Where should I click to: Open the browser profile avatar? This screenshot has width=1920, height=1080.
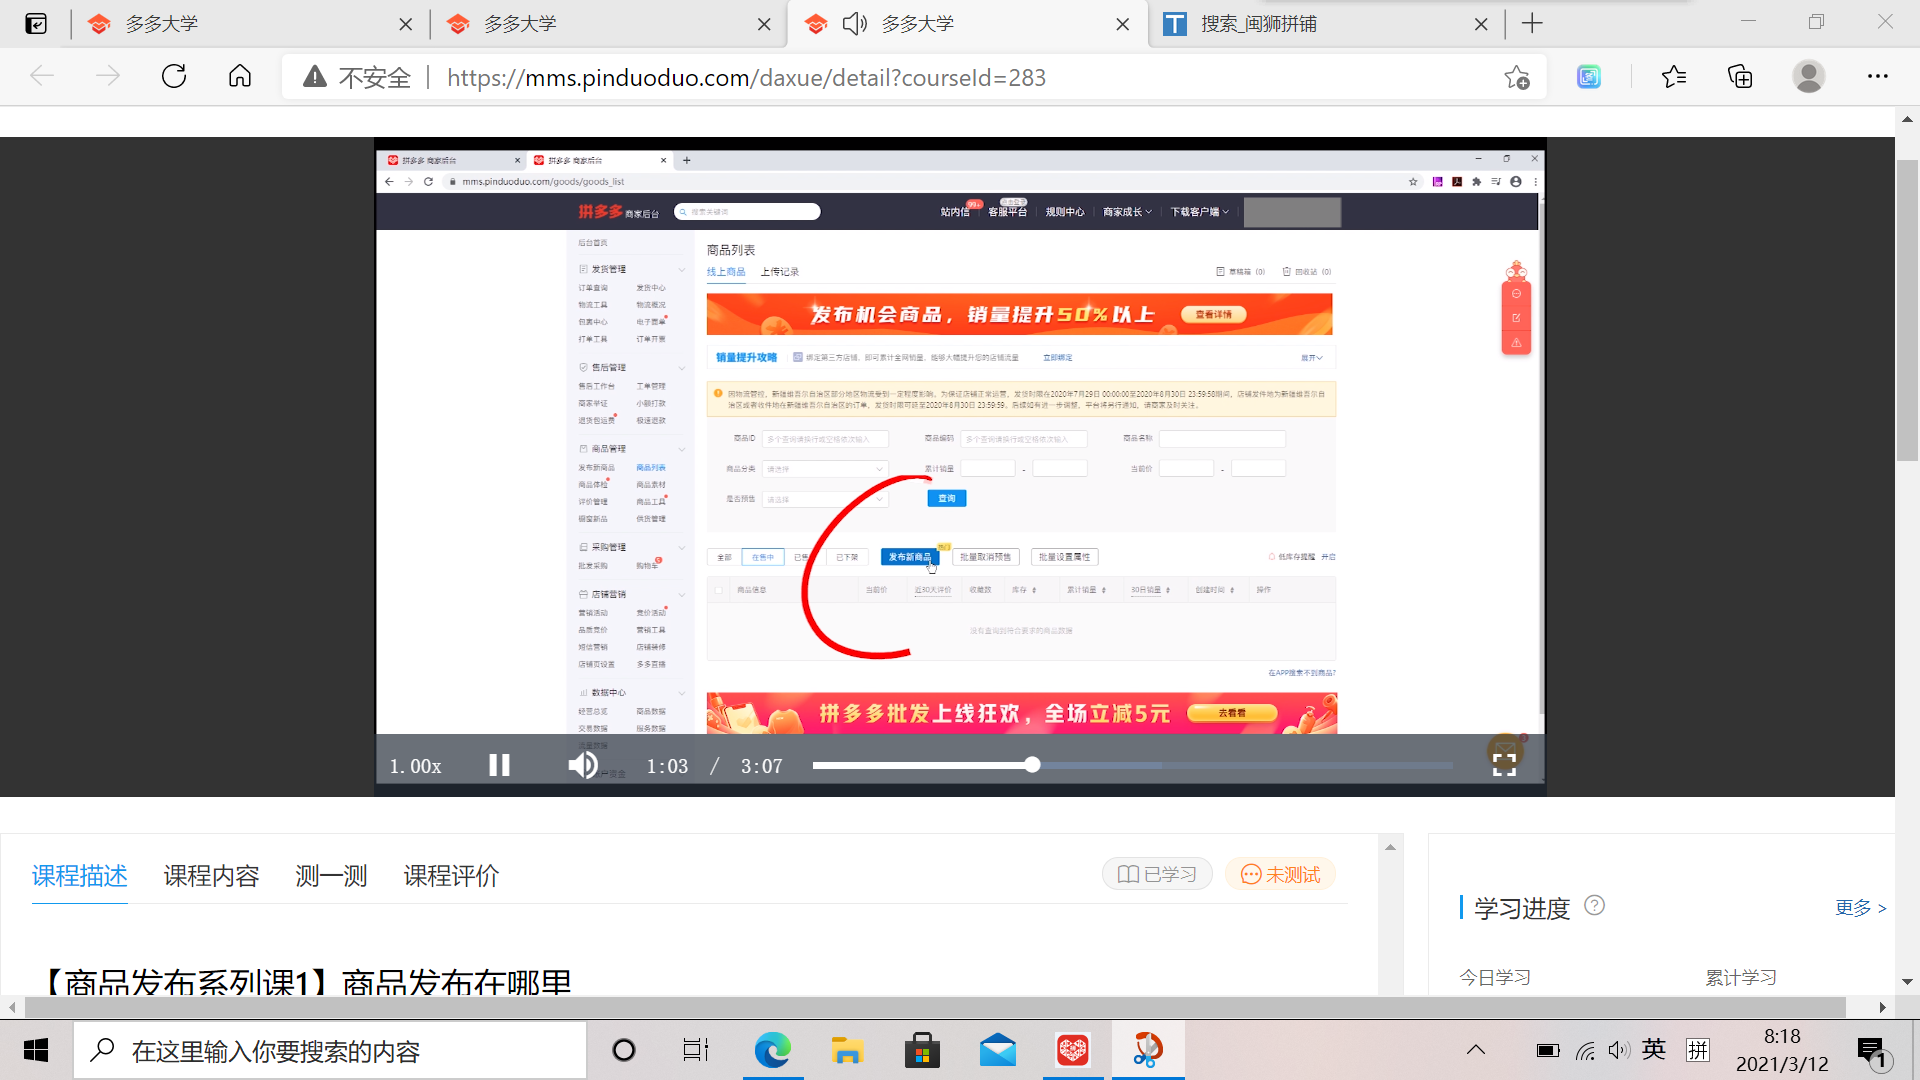point(1808,77)
